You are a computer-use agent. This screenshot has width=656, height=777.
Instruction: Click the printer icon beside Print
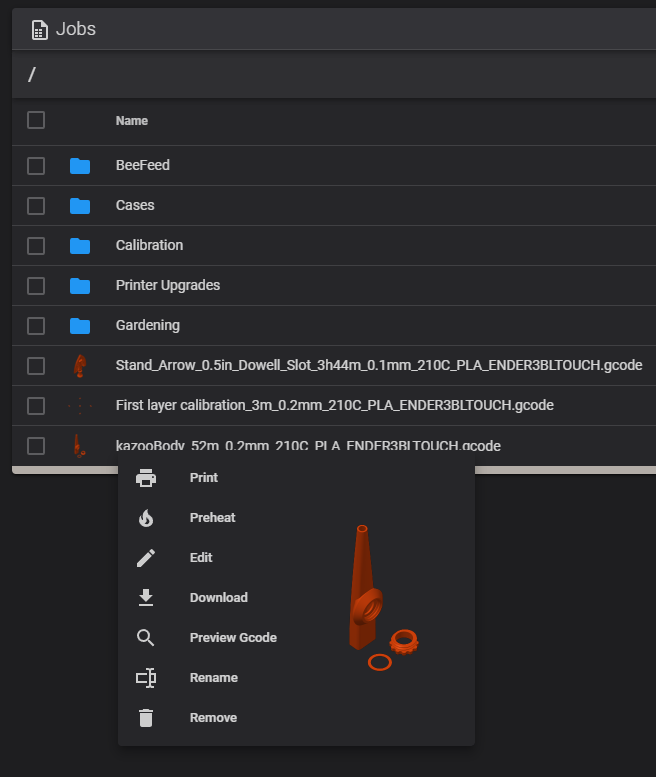coord(146,478)
